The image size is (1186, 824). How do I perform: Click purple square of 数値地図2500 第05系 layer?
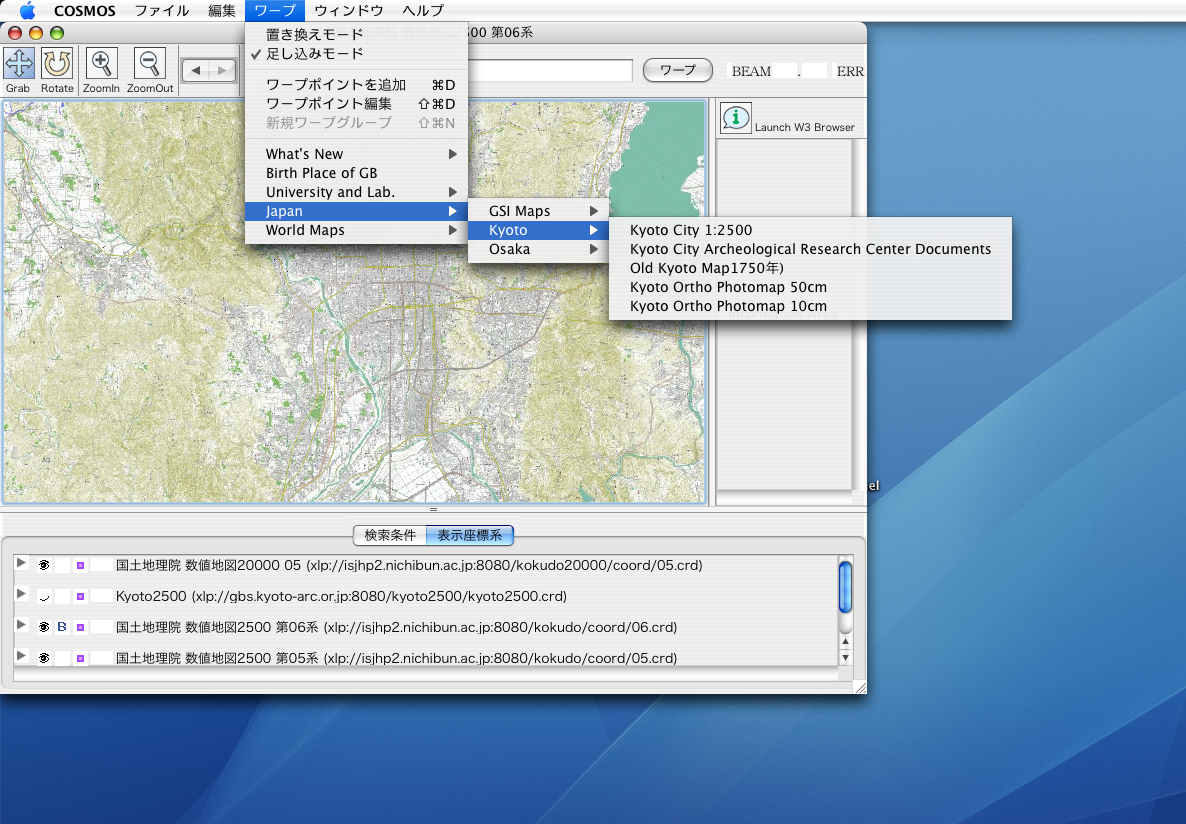click(x=80, y=658)
